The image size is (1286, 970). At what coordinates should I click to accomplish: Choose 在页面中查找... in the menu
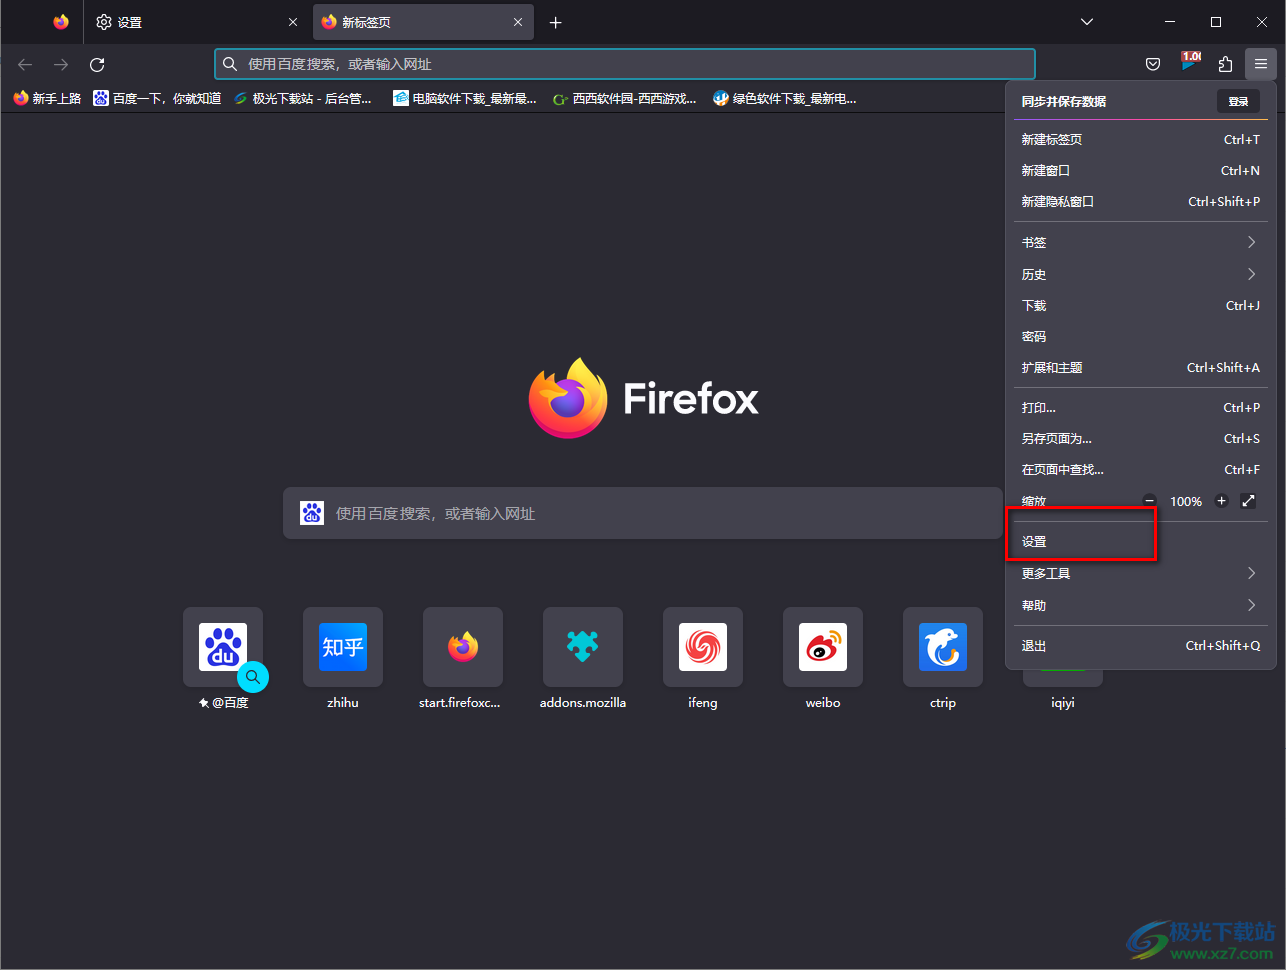pos(1140,469)
